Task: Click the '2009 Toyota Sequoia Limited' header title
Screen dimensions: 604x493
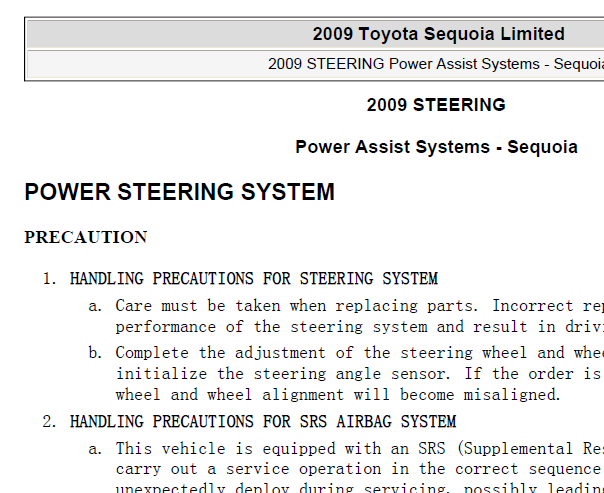Action: coord(438,34)
